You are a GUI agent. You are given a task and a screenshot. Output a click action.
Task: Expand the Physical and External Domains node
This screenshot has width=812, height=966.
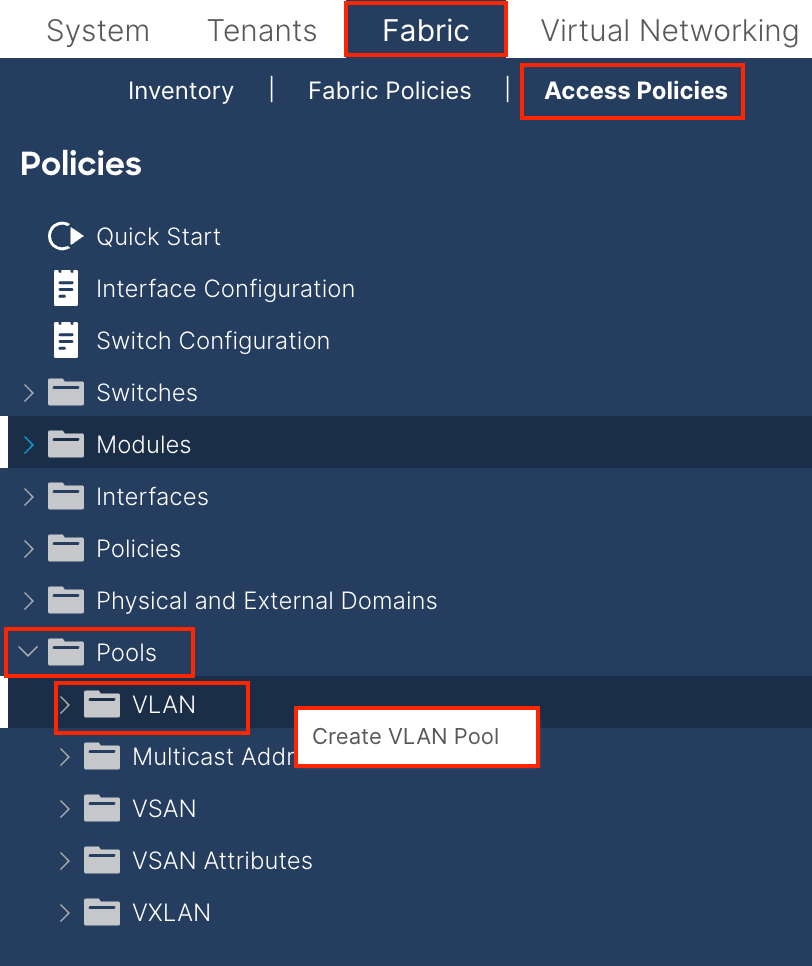[28, 601]
